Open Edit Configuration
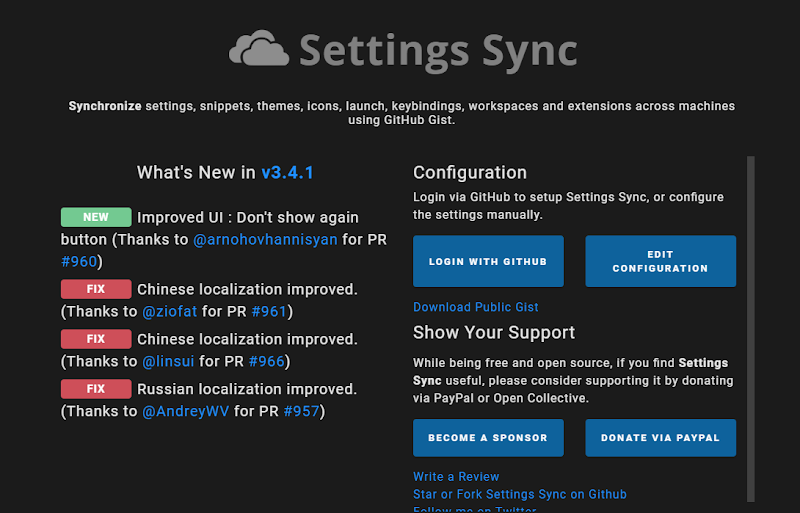The width and height of the screenshot is (800, 513). pyautogui.click(x=660, y=261)
